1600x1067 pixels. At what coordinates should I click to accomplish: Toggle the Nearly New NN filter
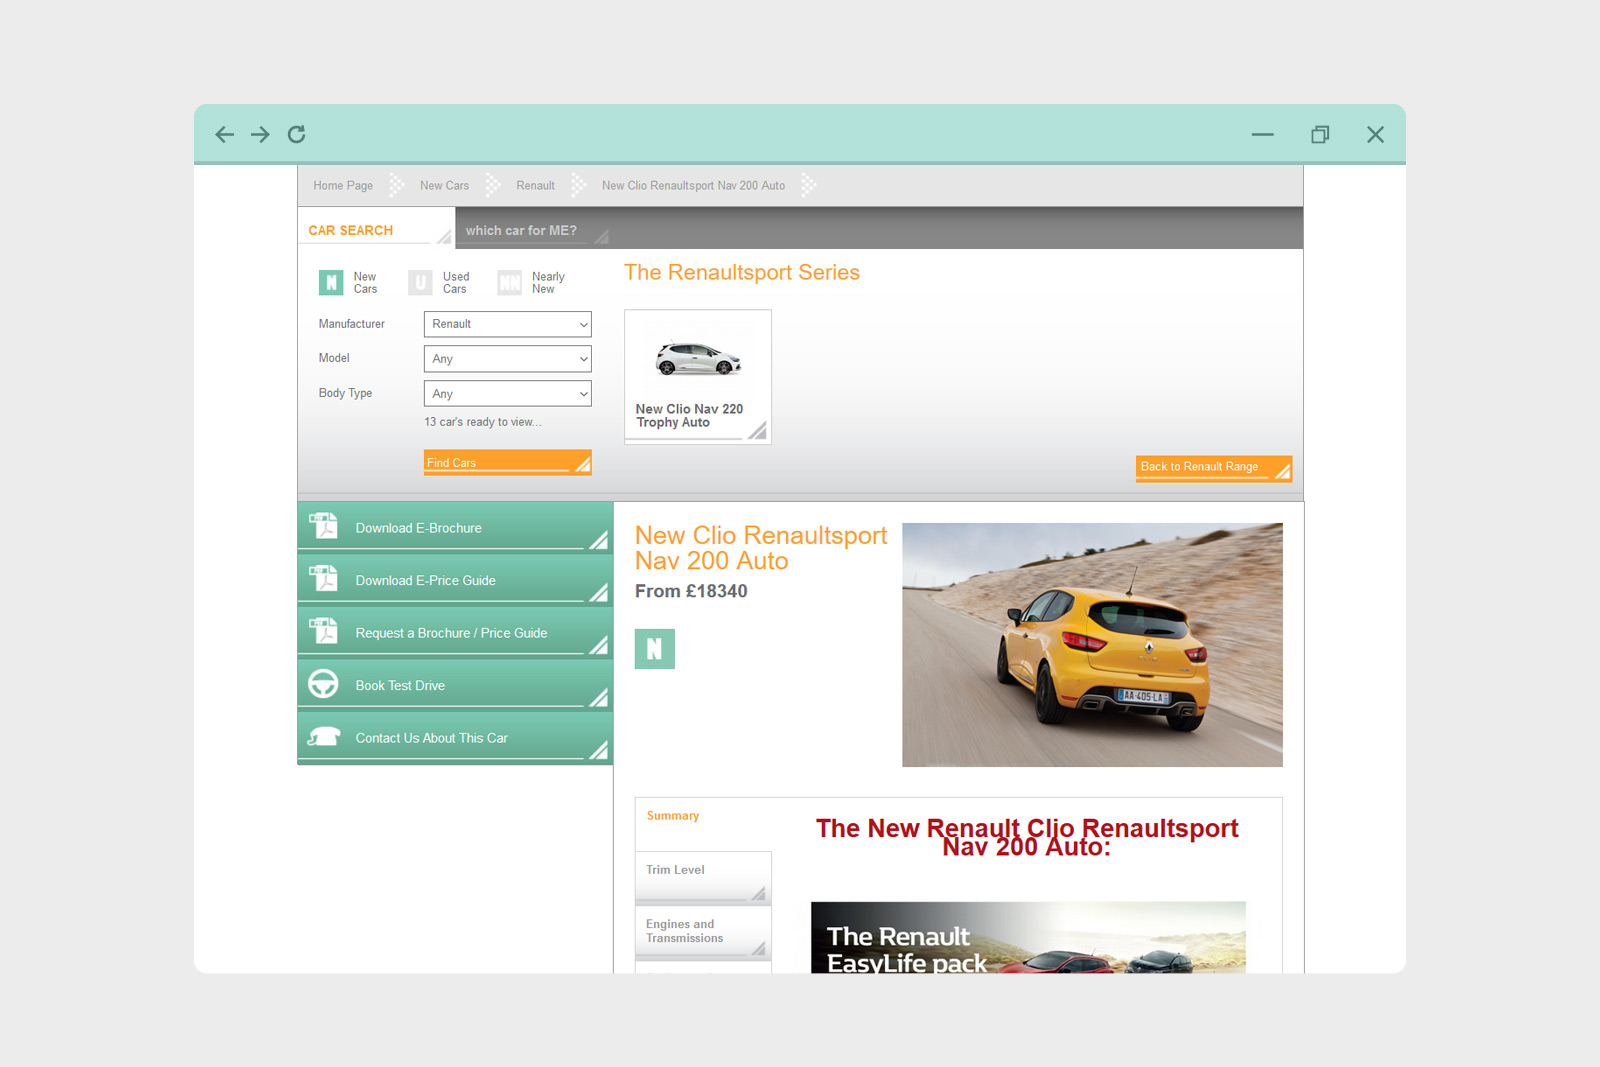click(x=510, y=283)
